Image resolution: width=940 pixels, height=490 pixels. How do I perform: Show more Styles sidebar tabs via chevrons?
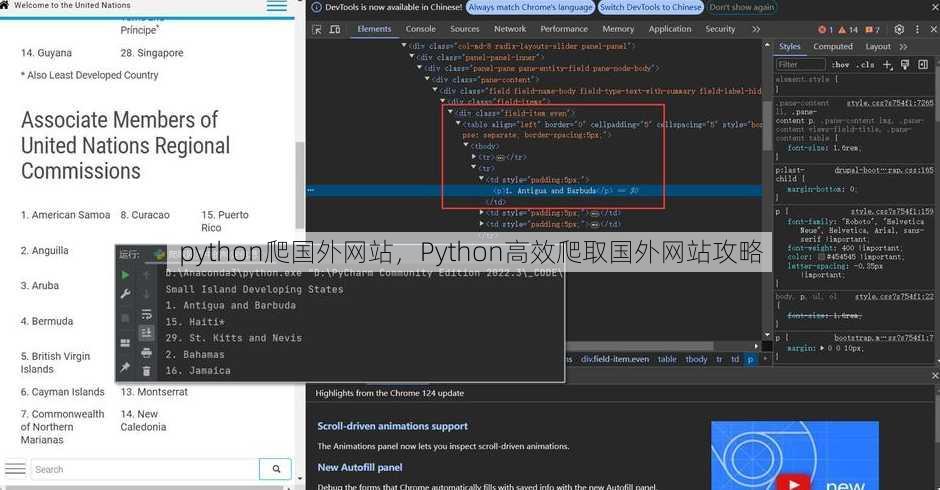903,47
